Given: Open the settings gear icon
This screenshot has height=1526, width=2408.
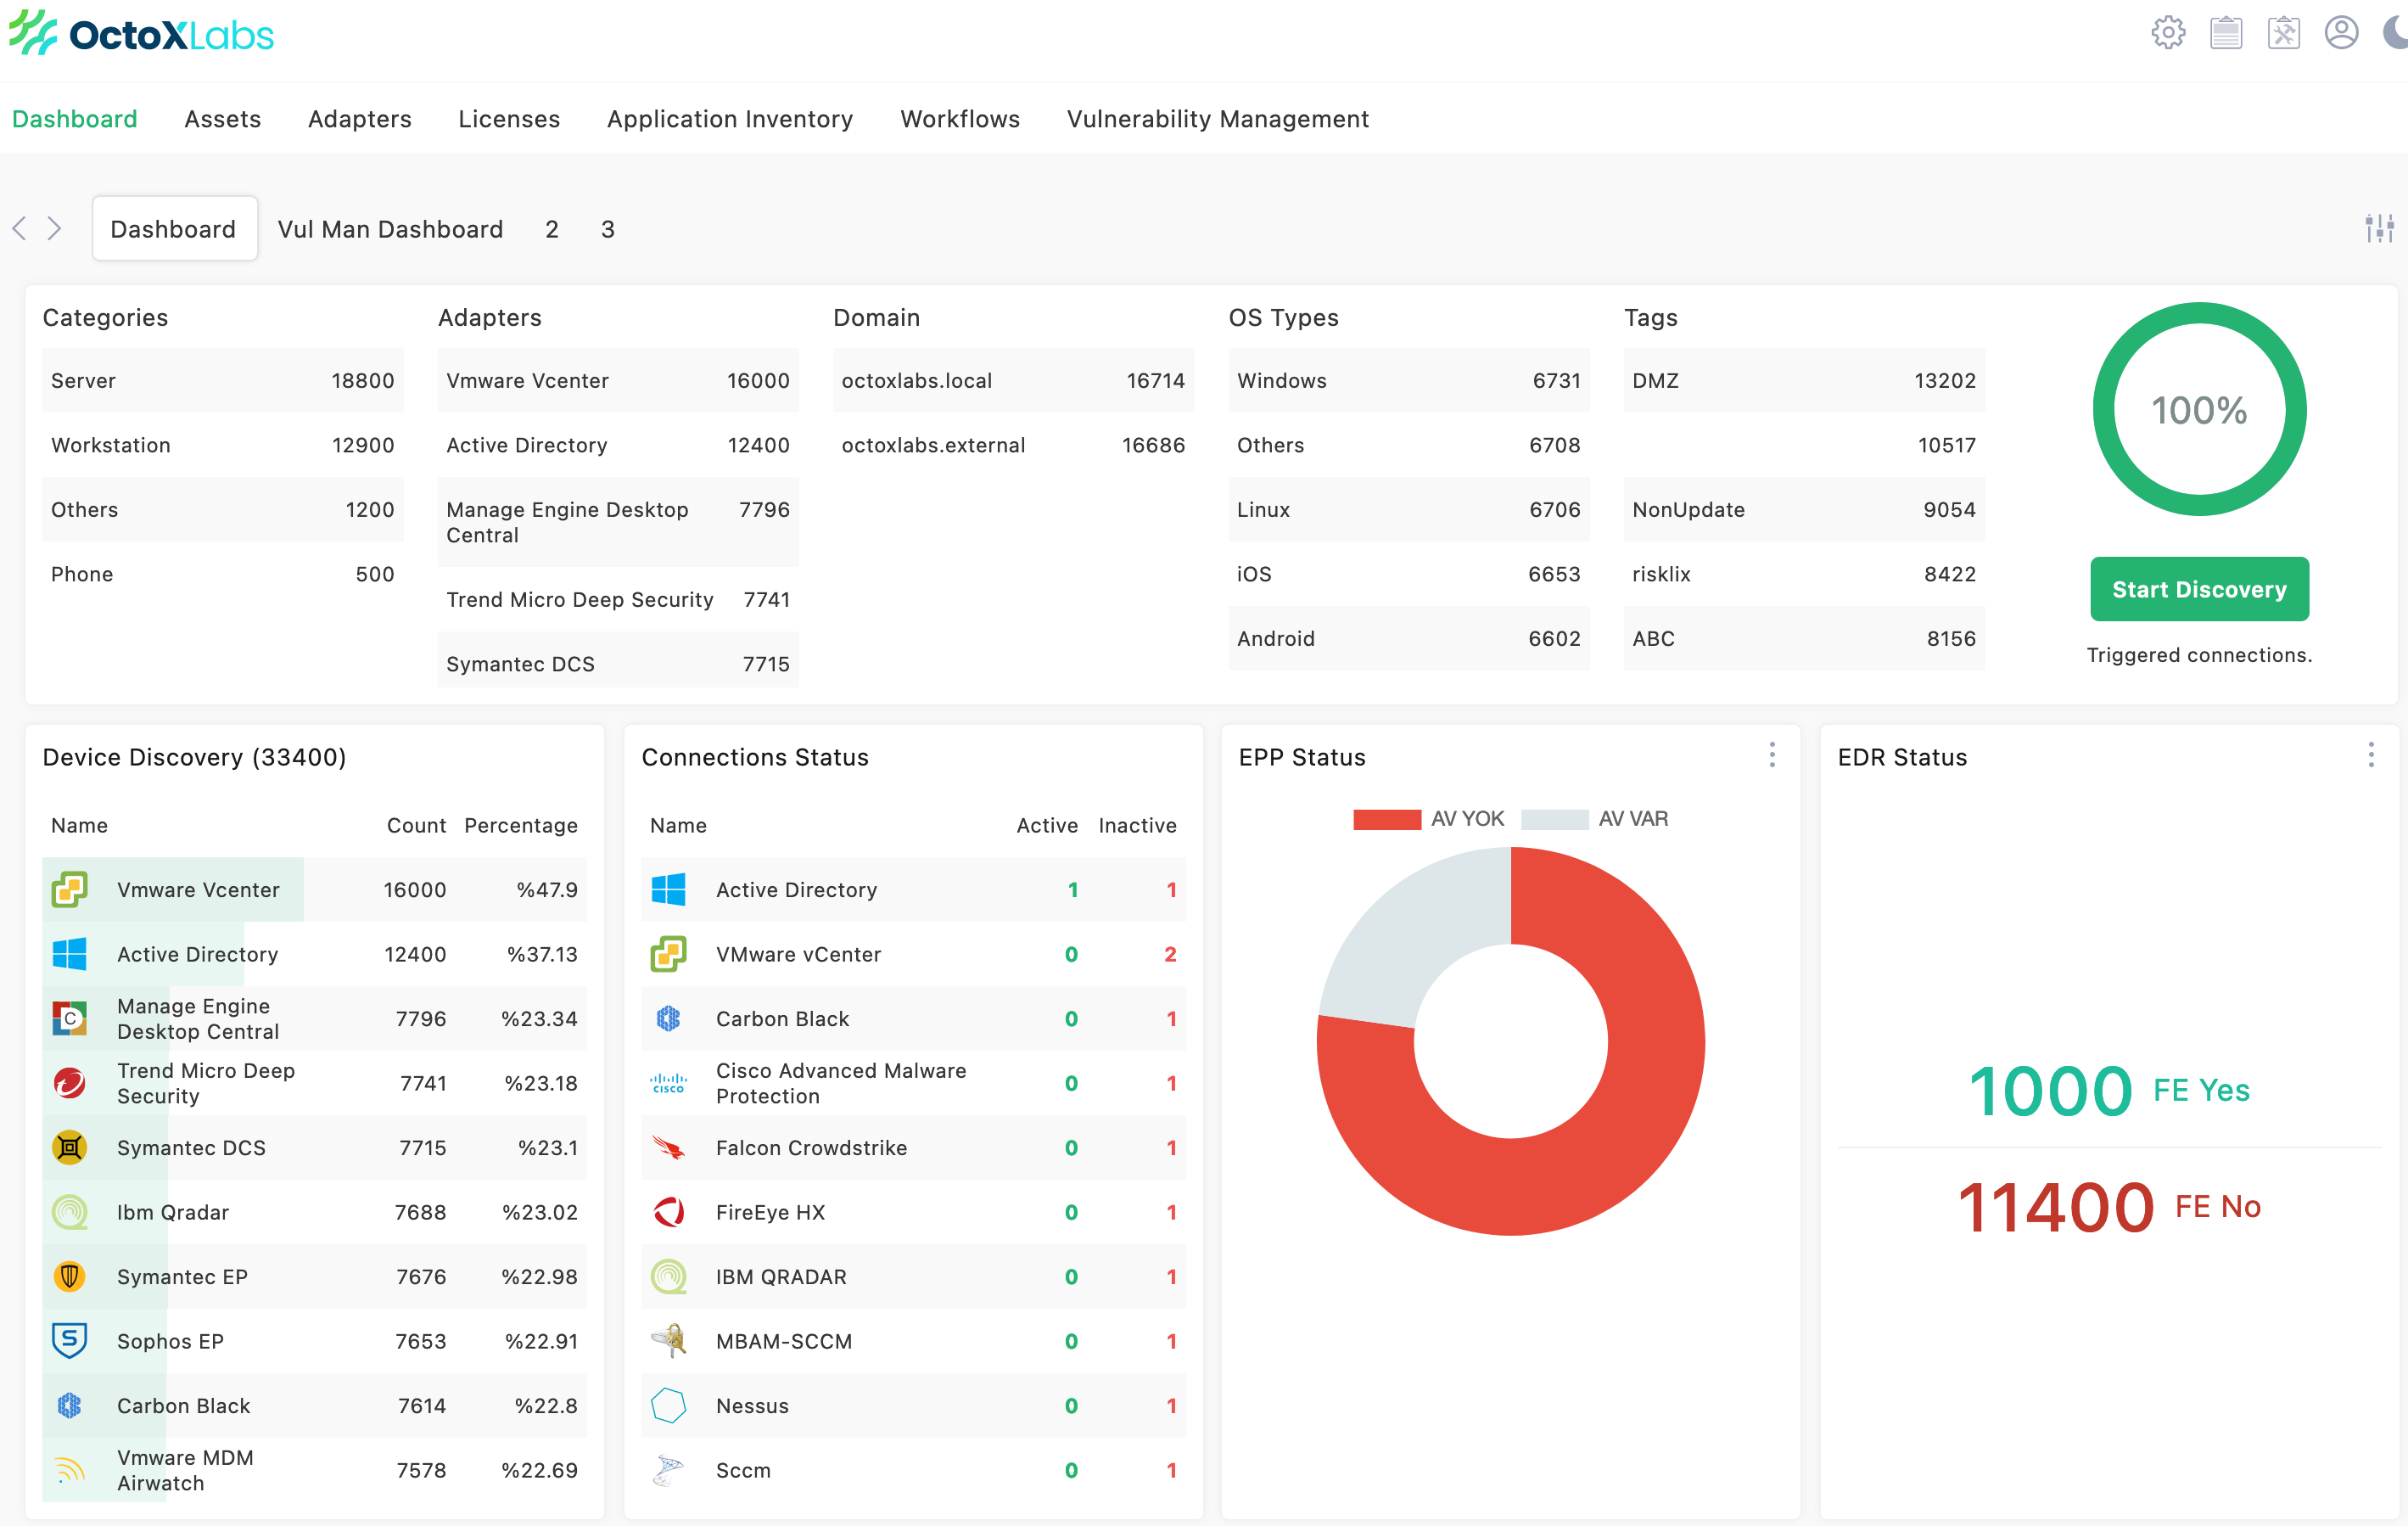Looking at the screenshot, I should (2168, 33).
